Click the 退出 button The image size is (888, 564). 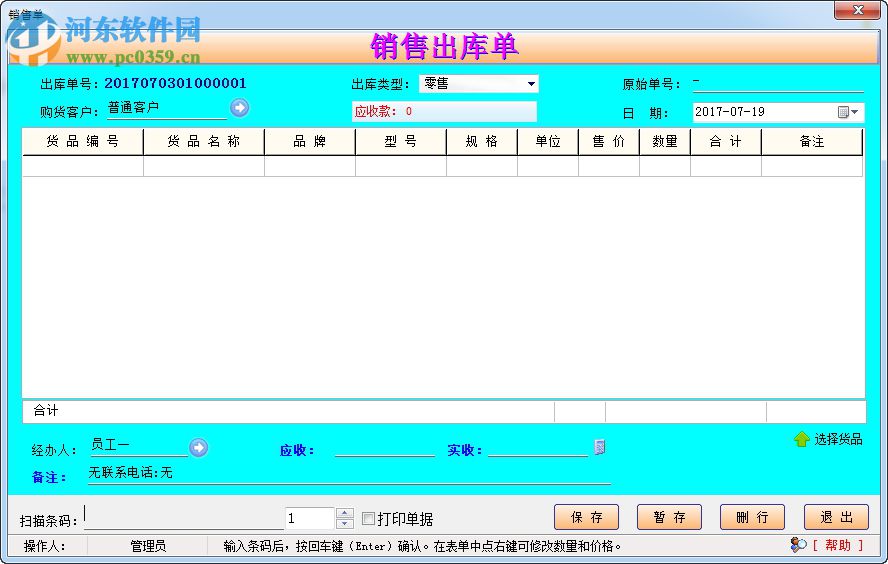[836, 517]
